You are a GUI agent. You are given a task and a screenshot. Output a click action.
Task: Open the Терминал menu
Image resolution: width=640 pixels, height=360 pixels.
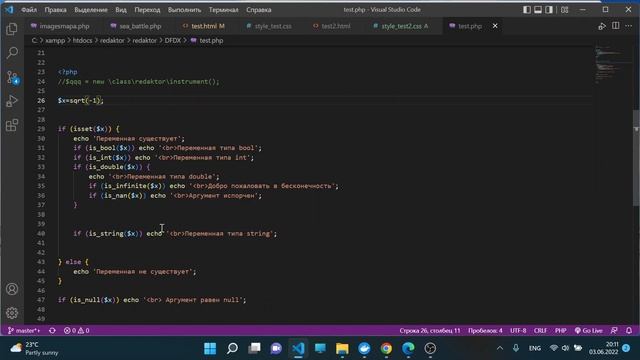(x=223, y=10)
